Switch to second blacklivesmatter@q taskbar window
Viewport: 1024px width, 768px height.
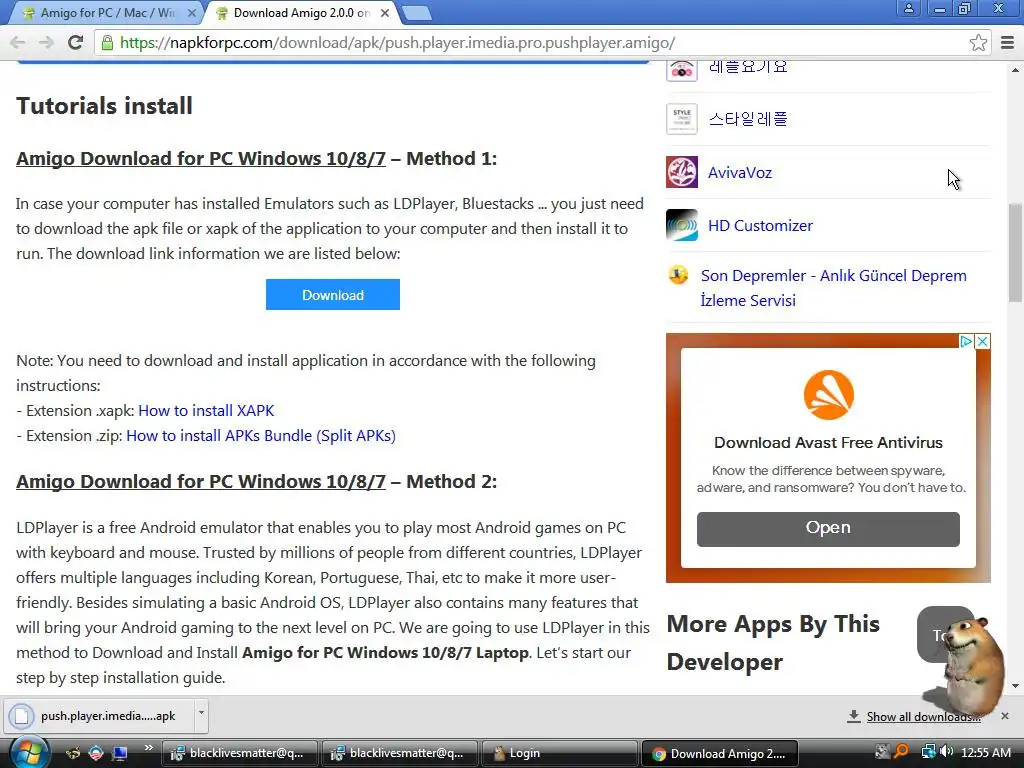(x=400, y=754)
